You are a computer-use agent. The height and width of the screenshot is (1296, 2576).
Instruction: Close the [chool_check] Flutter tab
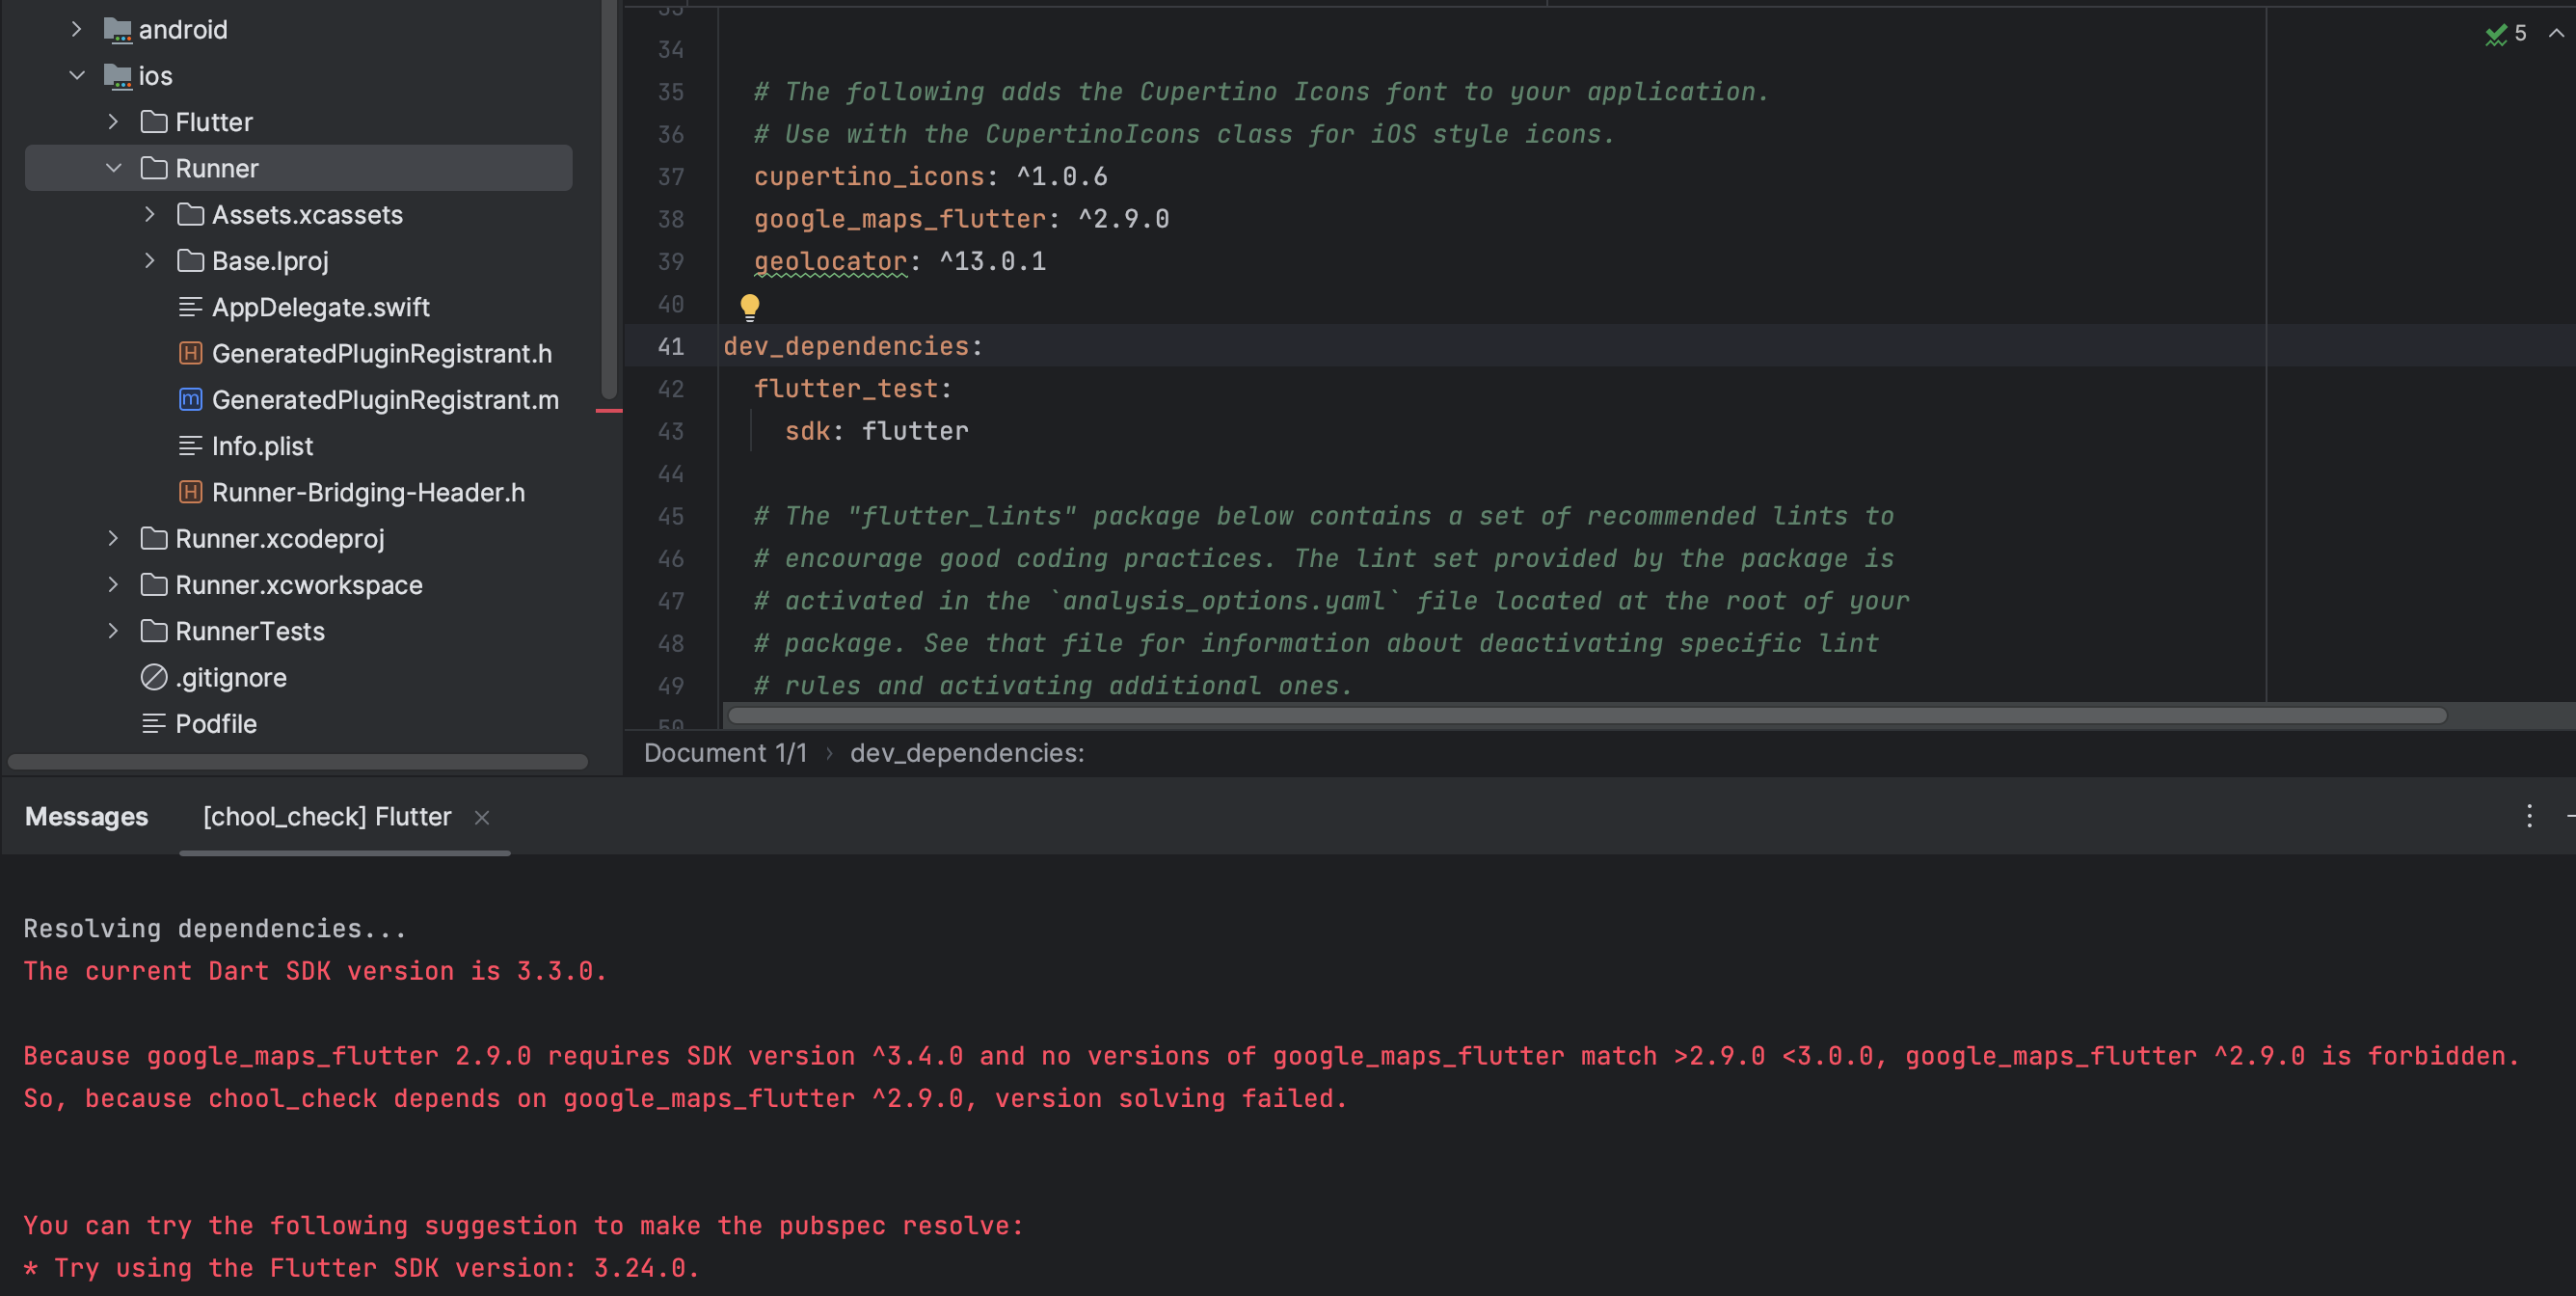(x=482, y=818)
